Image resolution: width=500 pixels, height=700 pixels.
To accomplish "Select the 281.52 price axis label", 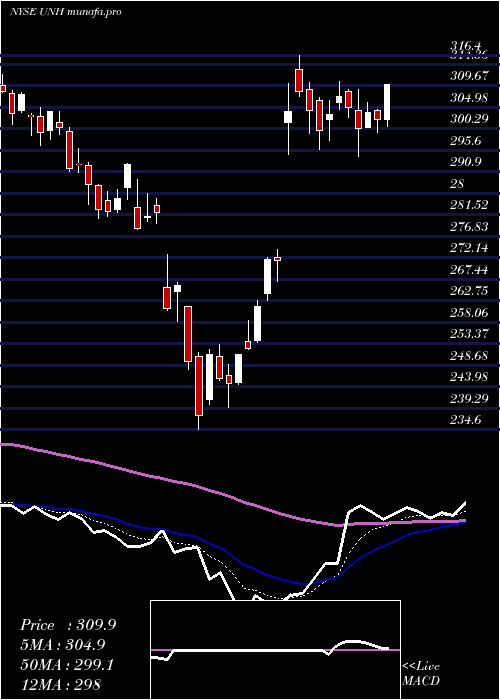I will (x=469, y=205).
